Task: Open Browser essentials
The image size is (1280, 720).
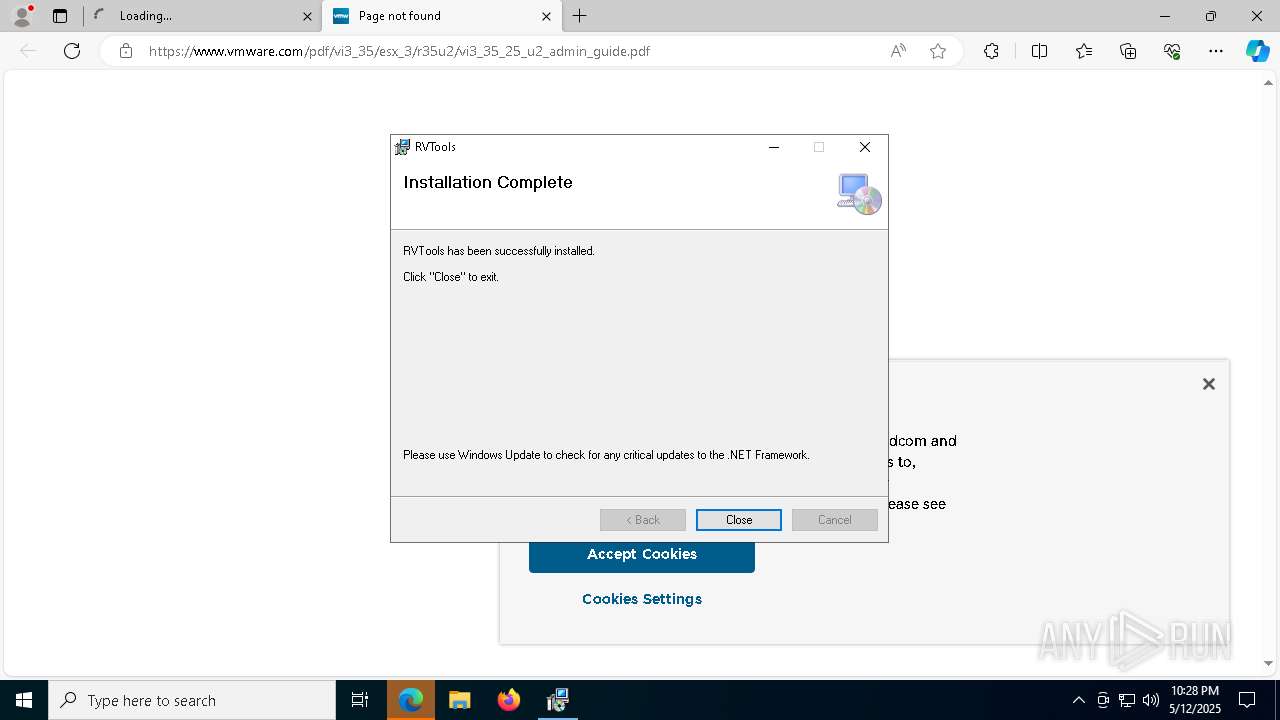Action: 1172,51
